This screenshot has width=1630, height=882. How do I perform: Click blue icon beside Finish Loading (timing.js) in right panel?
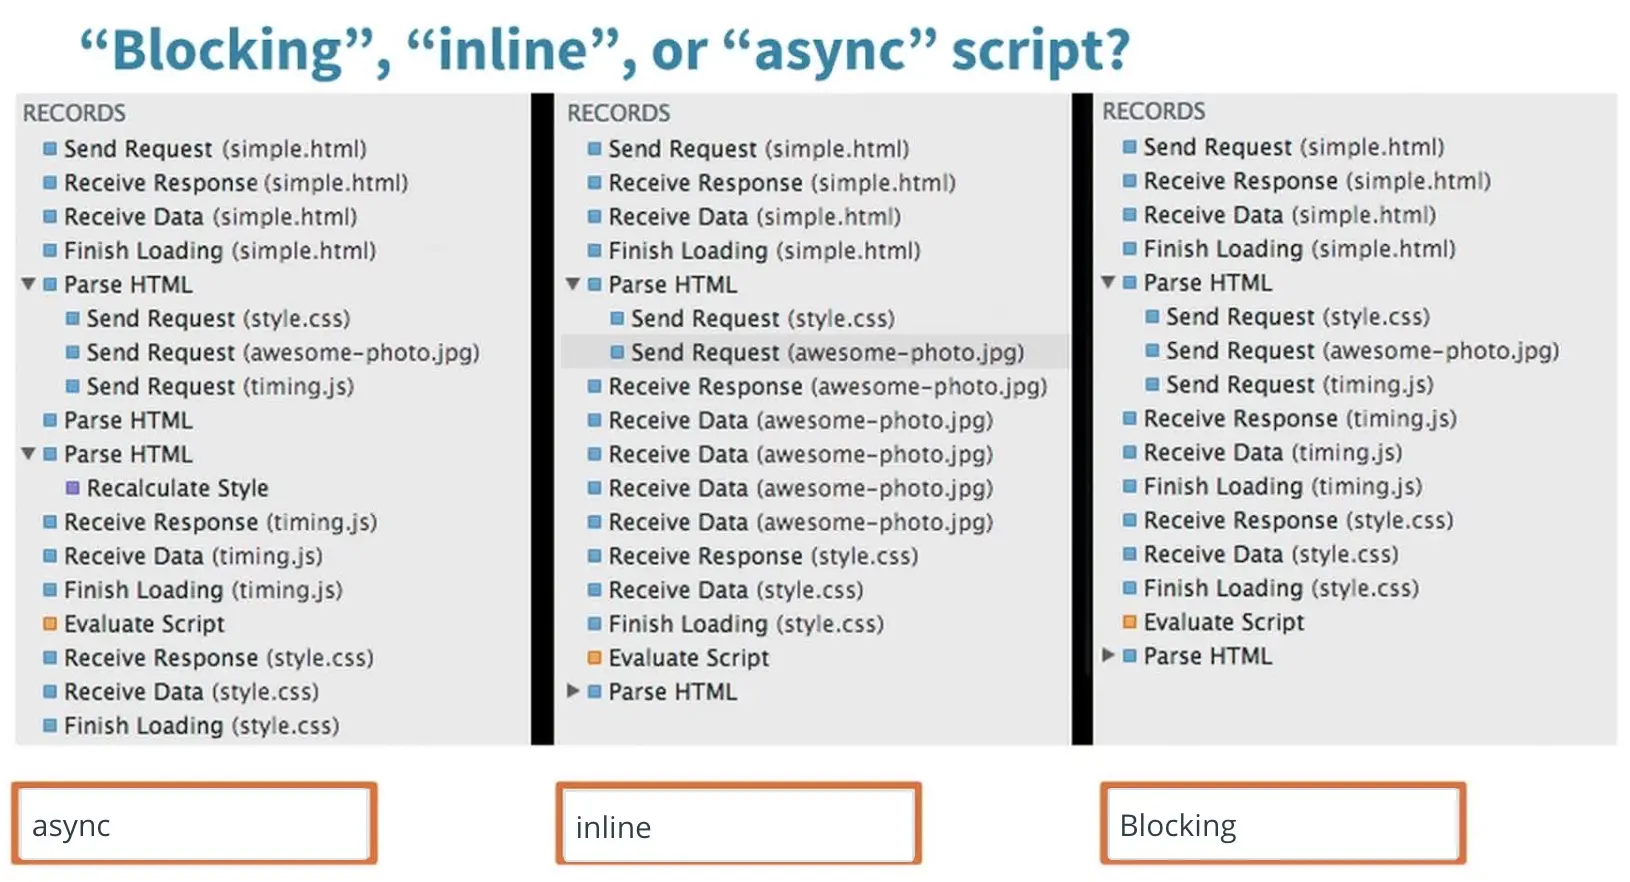1129,487
